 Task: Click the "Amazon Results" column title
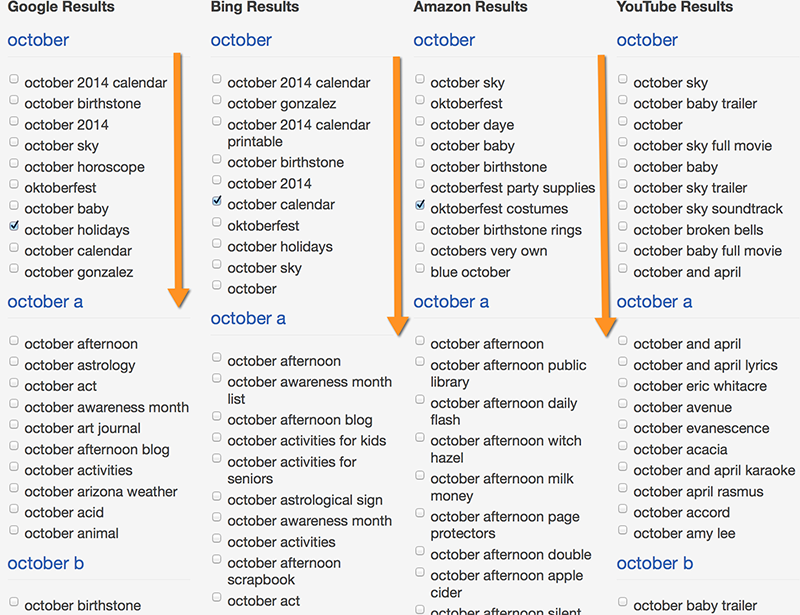(x=470, y=7)
